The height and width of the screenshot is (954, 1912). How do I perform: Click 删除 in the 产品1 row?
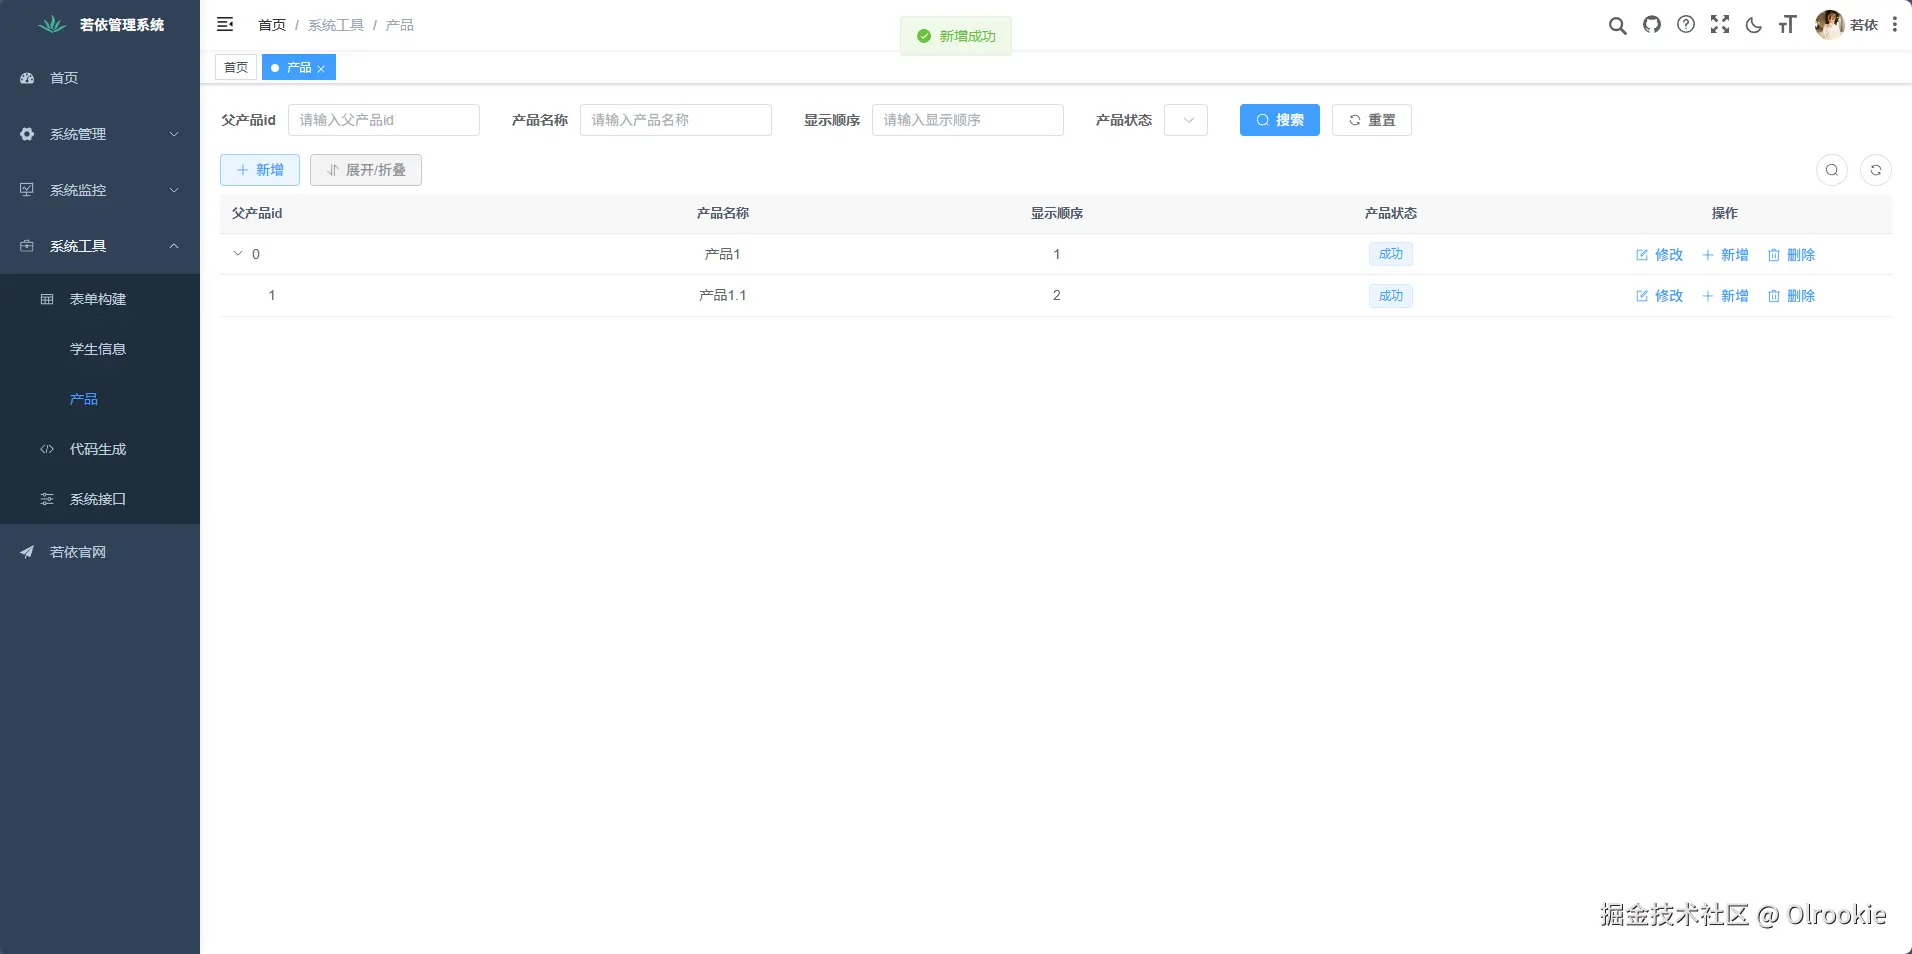click(x=1792, y=255)
